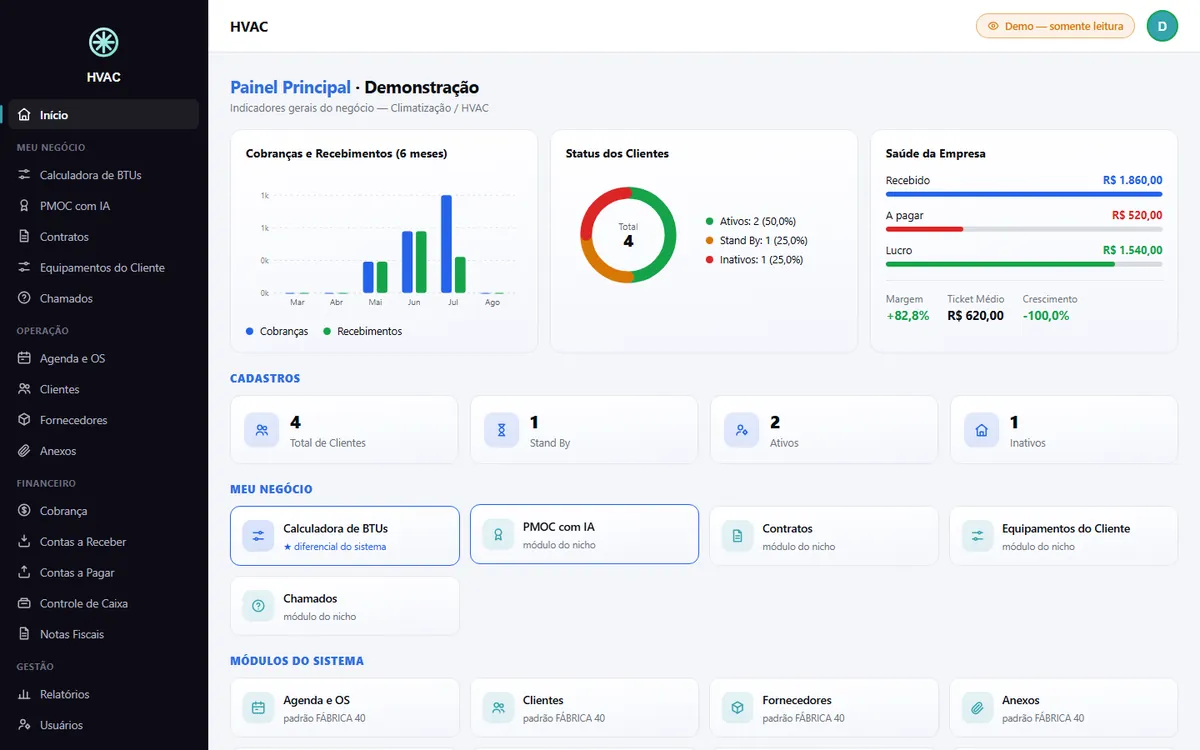Click the Início home icon in sidebar
1200x750 pixels.
pos(24,115)
